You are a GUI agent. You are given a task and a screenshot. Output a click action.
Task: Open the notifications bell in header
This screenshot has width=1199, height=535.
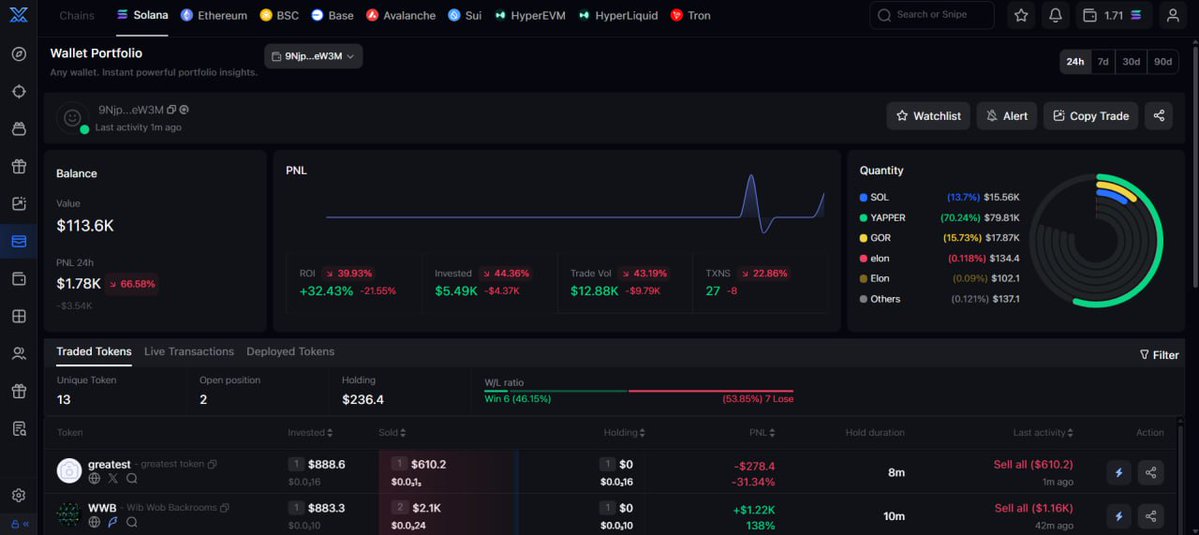pos(1055,15)
